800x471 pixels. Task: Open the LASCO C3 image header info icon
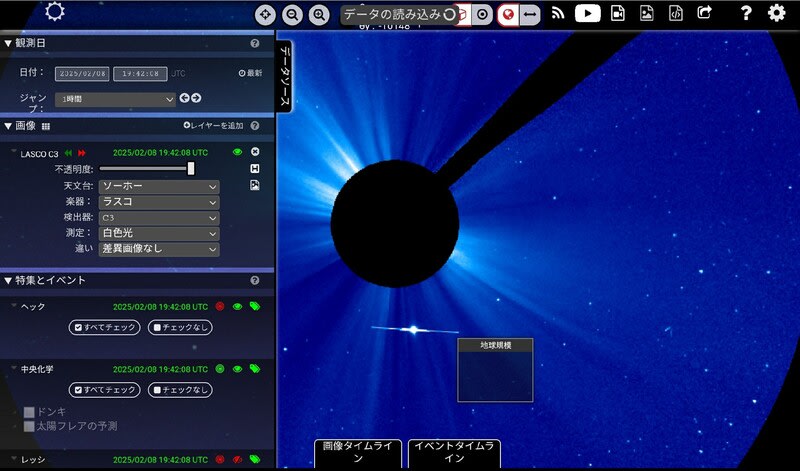255,168
